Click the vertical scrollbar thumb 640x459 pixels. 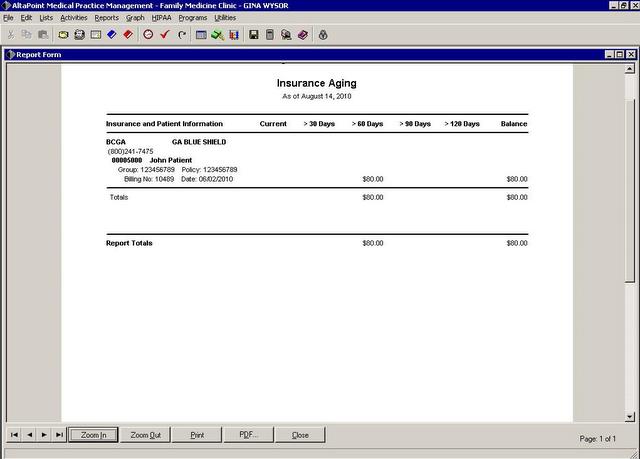pos(630,190)
